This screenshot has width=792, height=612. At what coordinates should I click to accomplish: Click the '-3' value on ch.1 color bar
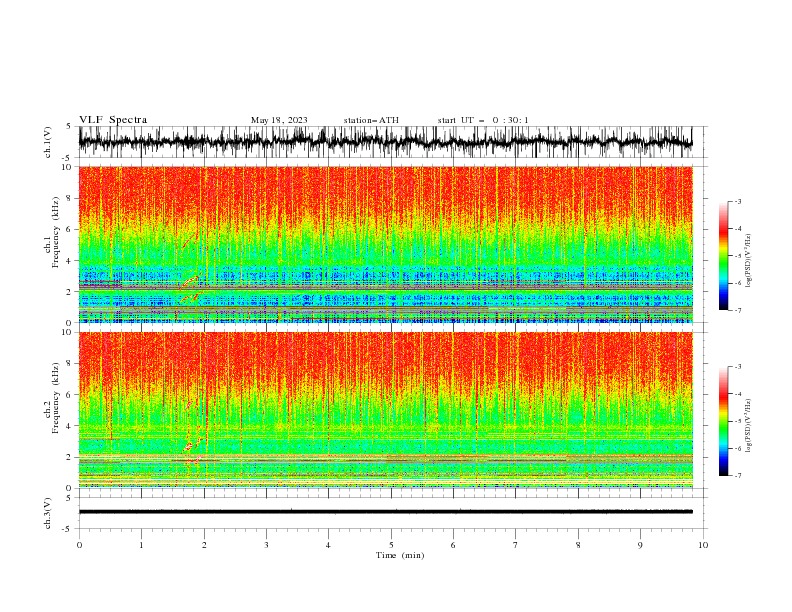coord(737,201)
